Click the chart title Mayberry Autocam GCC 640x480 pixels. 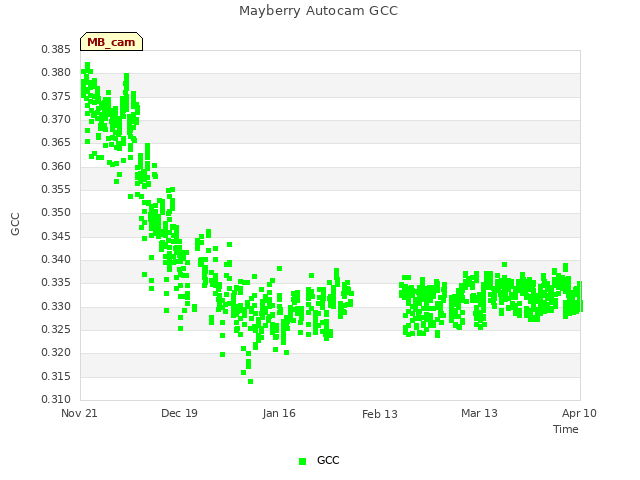click(318, 11)
